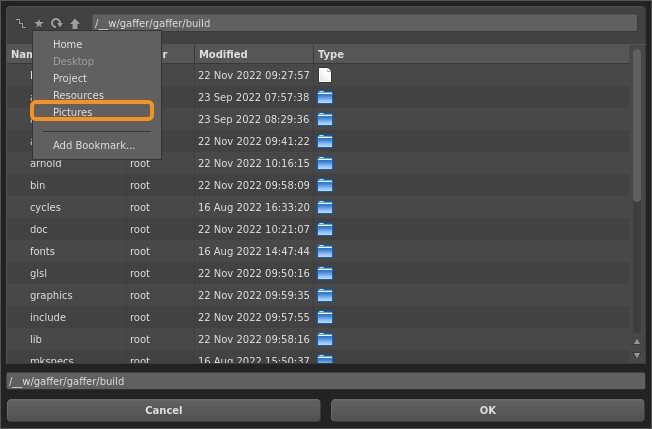652x429 pixels.
Task: Click the date 22 Nov 2022 09:27:57
Action: (x=254, y=75)
